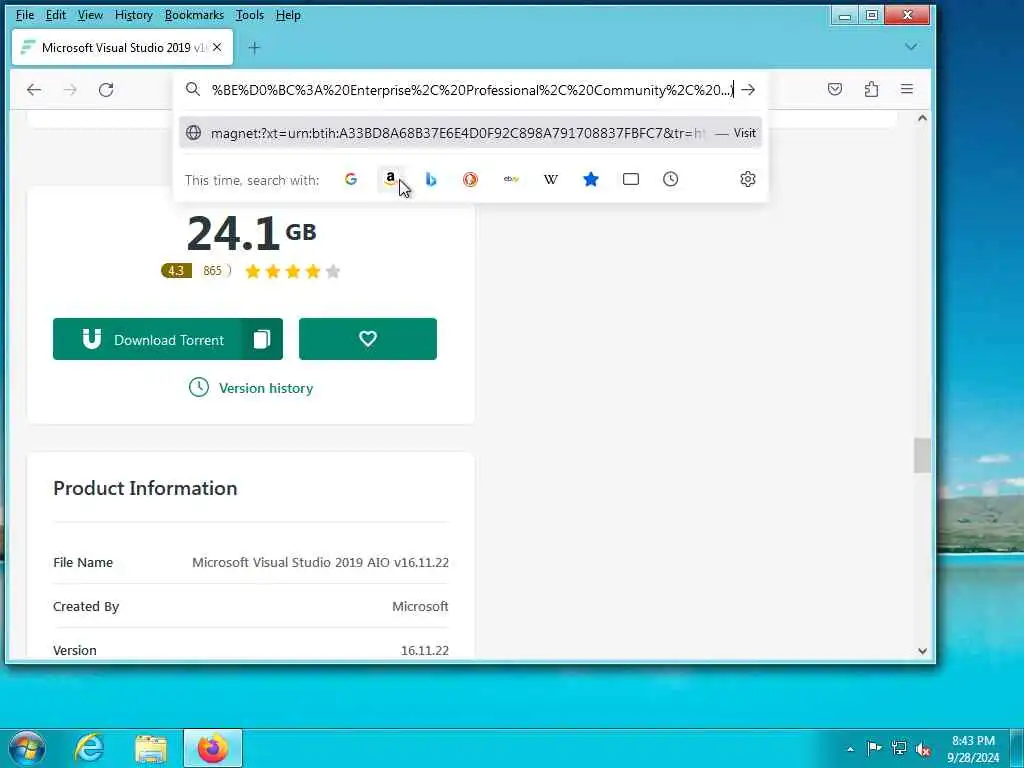
Task: Close the Microsoft Visual Studio 2019 tab
Action: coord(217,47)
